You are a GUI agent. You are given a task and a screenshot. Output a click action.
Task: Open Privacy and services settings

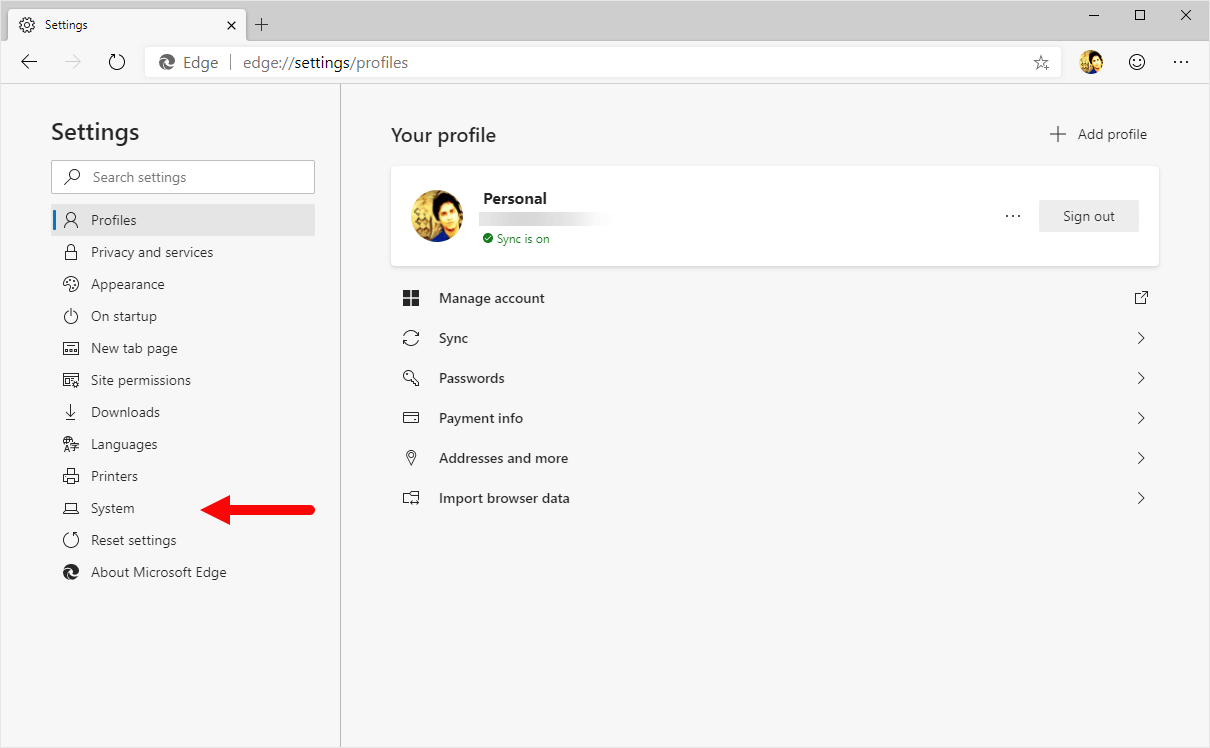pyautogui.click(x=183, y=252)
